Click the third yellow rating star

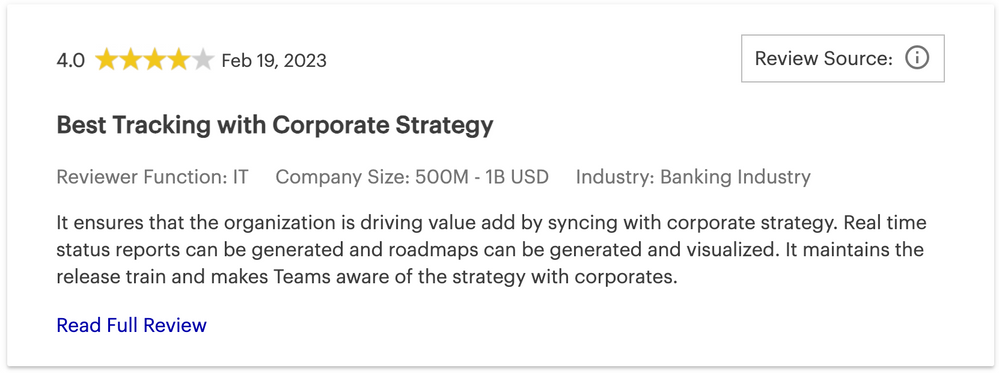coord(154,61)
